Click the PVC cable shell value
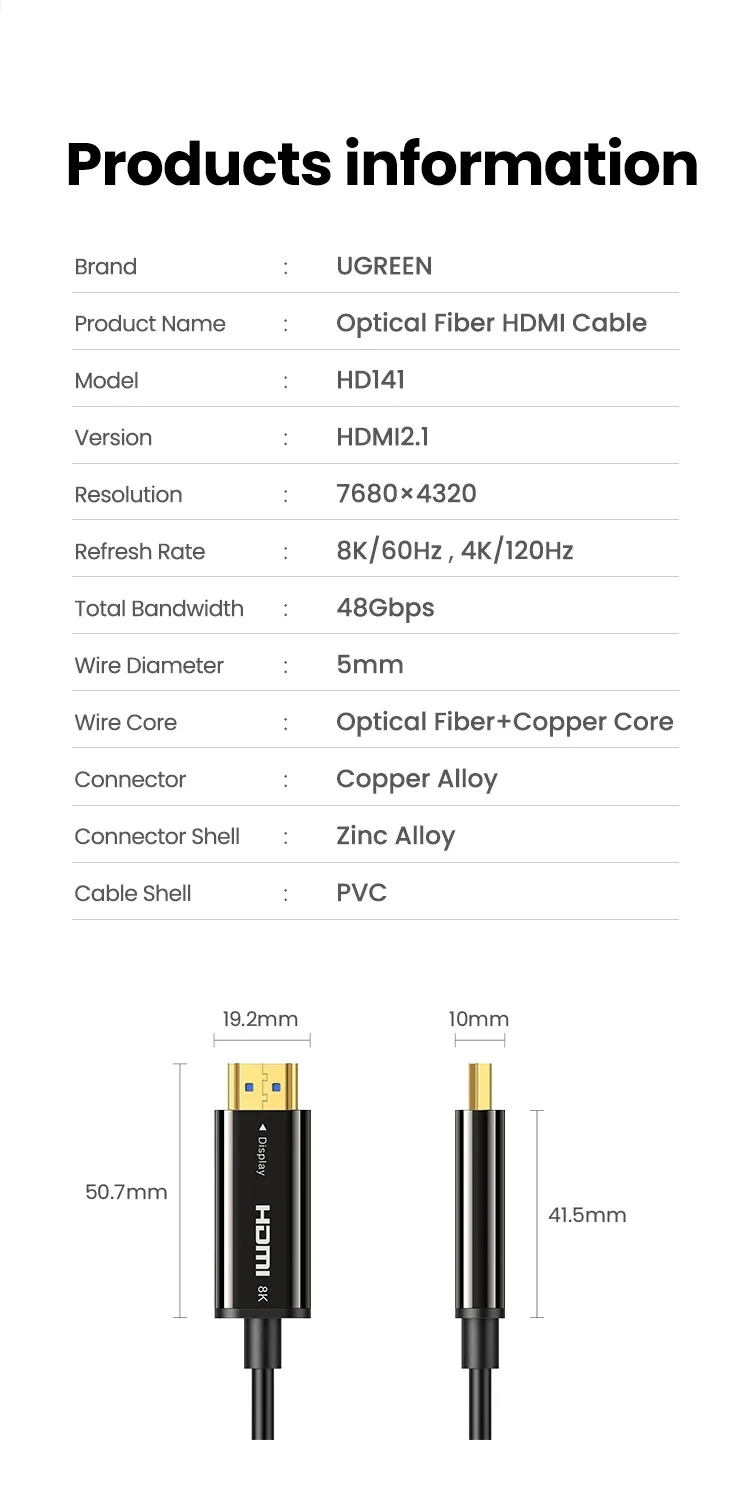This screenshot has height=1499, width=750. click(x=361, y=892)
